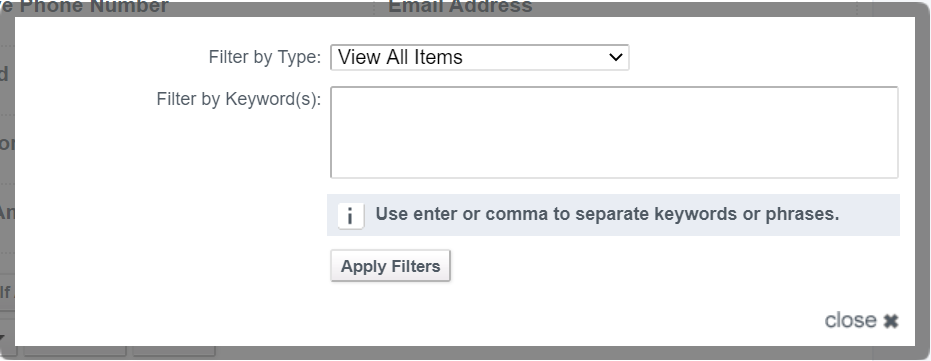Click the 'Apply Filters' button
The width and height of the screenshot is (931, 361).
click(390, 266)
